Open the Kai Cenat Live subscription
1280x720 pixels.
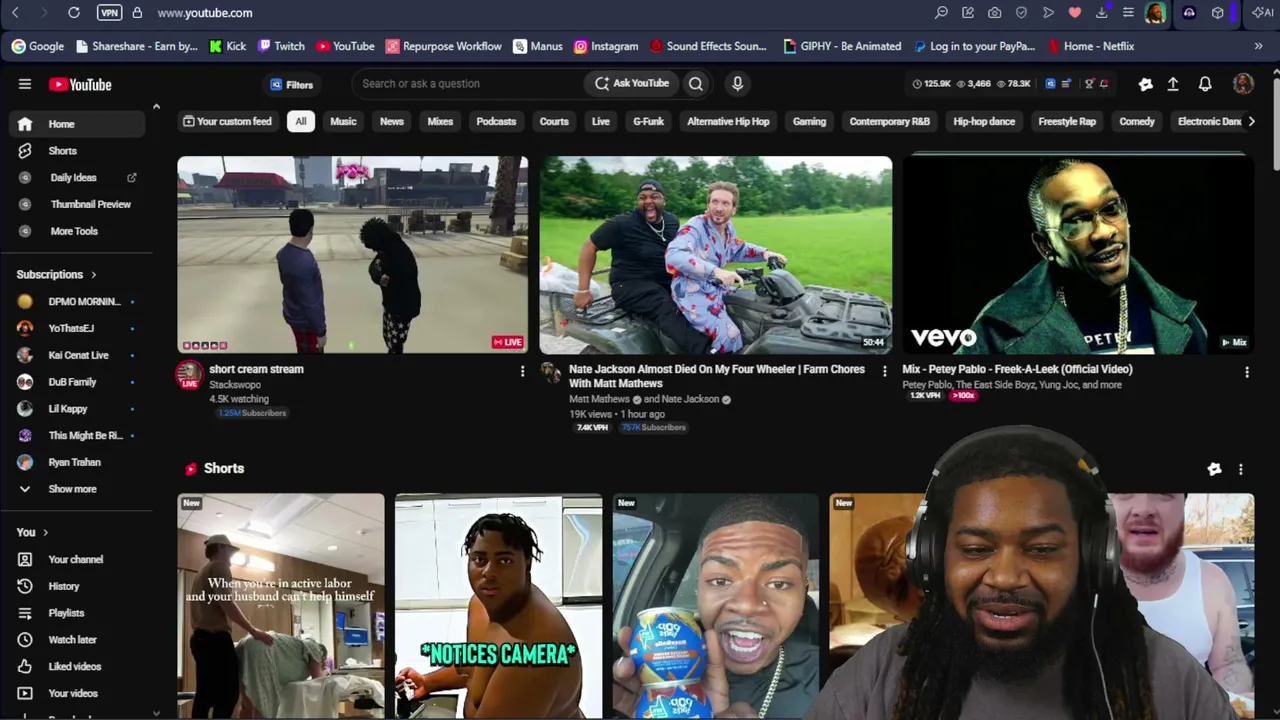tap(77, 355)
